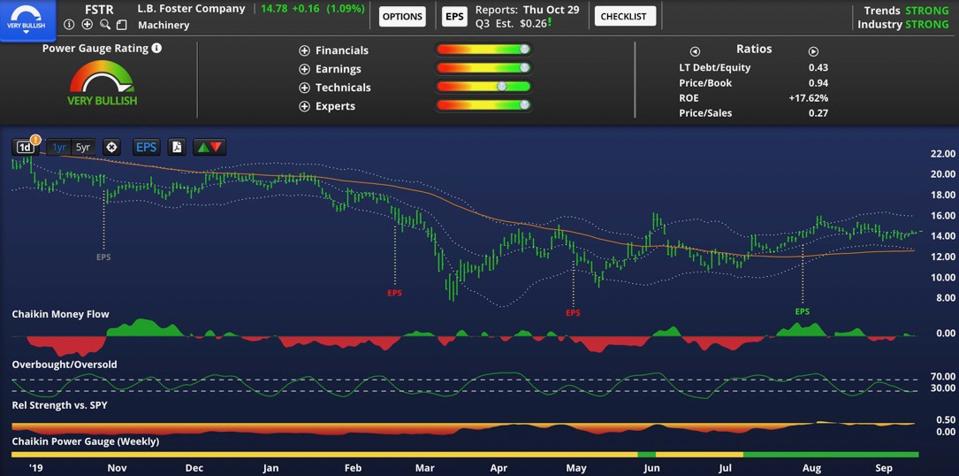This screenshot has width=959, height=476.
Task: Click the Ratios heading
Action: point(754,49)
